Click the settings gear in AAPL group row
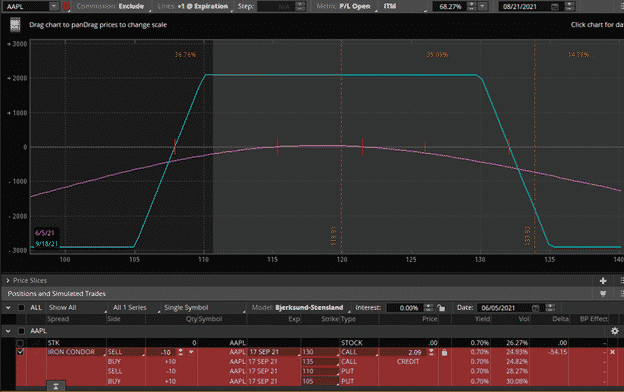This screenshot has height=392, width=624. 614,331
